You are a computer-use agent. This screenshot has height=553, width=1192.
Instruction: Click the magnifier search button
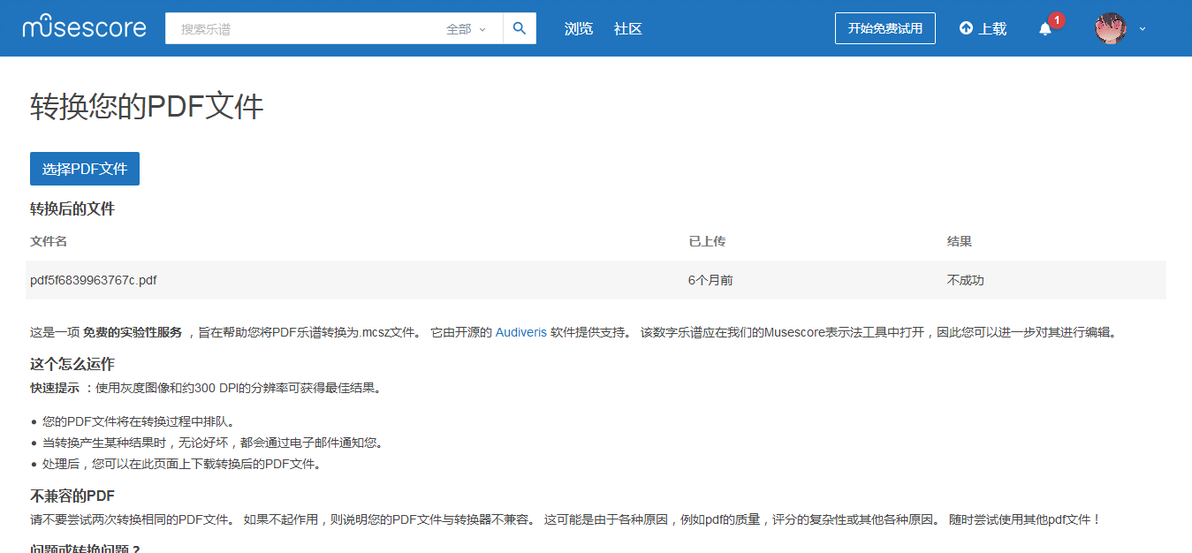coord(519,29)
